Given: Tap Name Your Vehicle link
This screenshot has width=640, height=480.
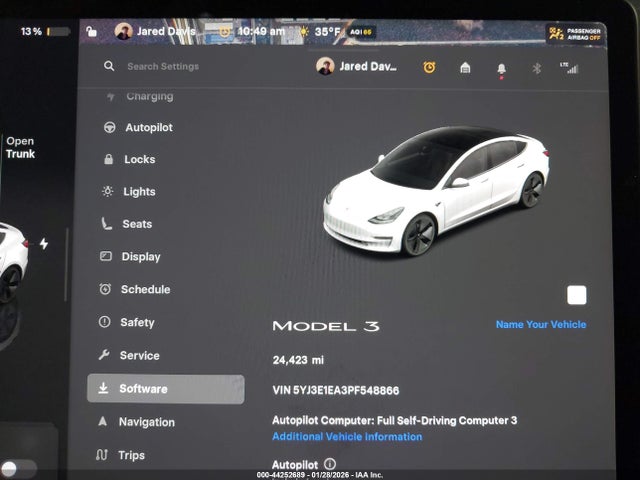Looking at the screenshot, I should coord(540,324).
